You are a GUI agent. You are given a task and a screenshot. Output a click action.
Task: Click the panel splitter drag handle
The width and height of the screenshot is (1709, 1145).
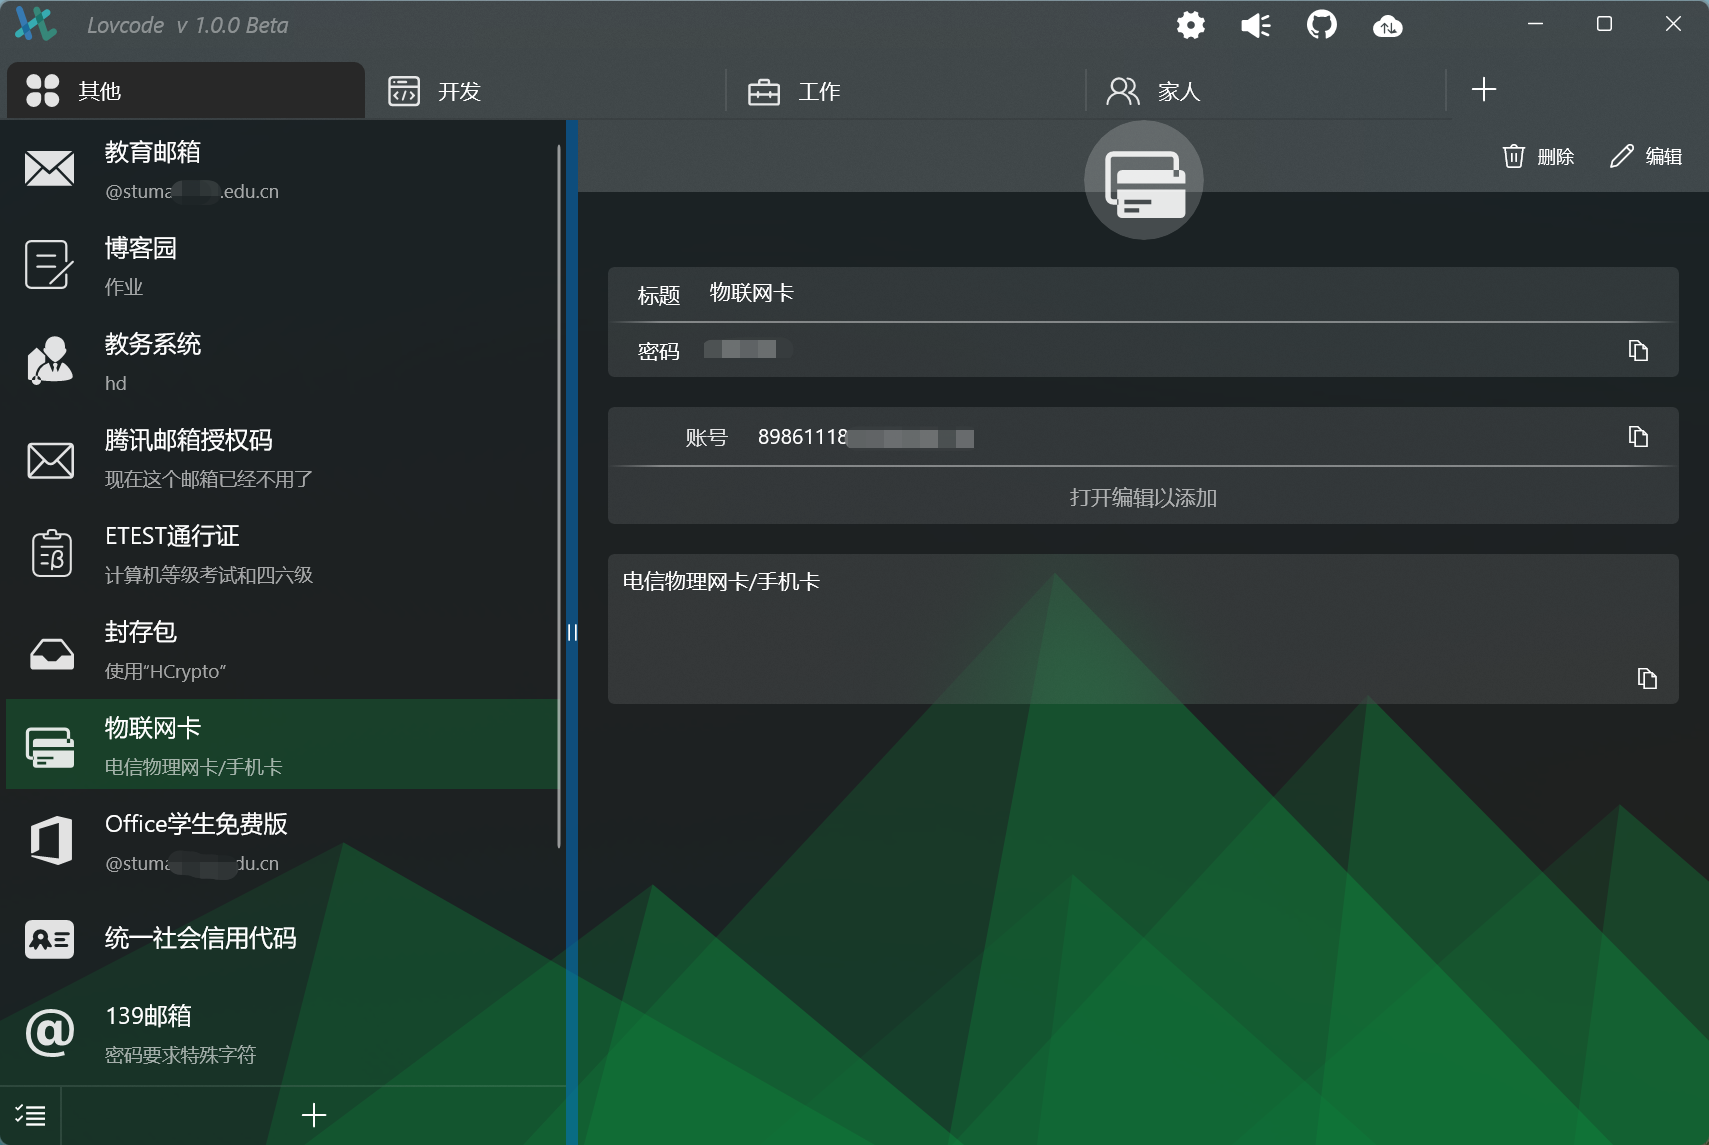coord(572,632)
